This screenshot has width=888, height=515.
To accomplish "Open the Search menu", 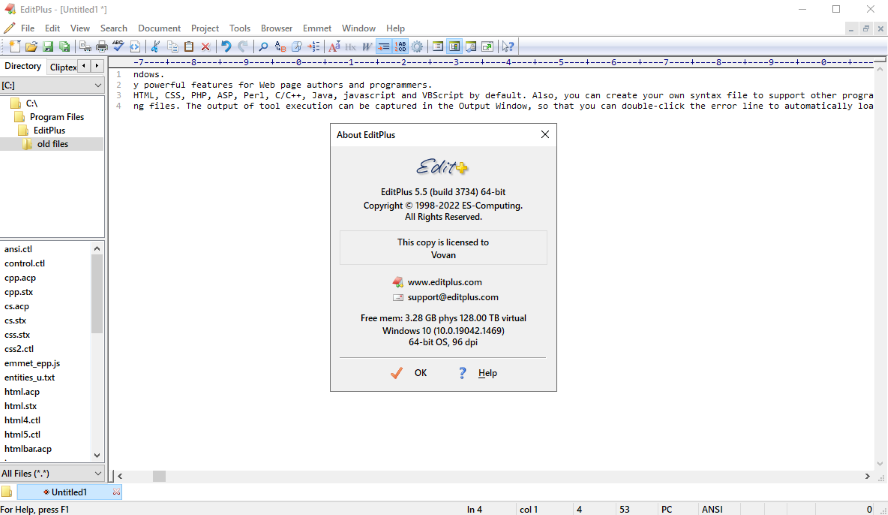I will pyautogui.click(x=114, y=28).
